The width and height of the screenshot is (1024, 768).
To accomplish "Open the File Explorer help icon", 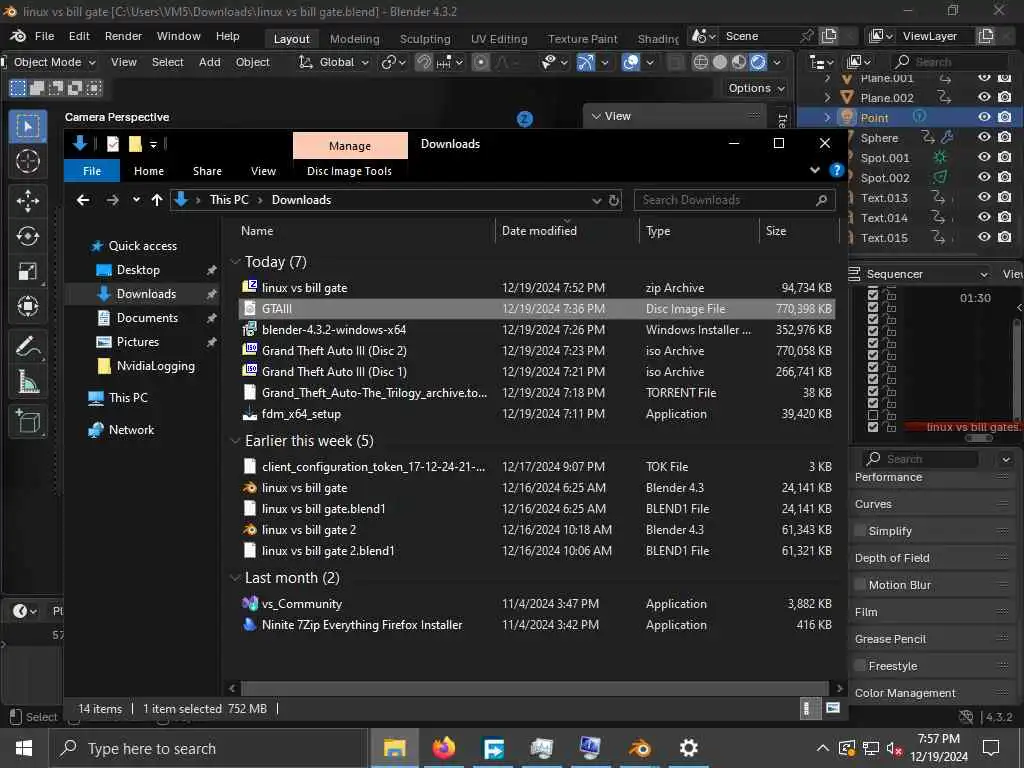I will pyautogui.click(x=837, y=170).
